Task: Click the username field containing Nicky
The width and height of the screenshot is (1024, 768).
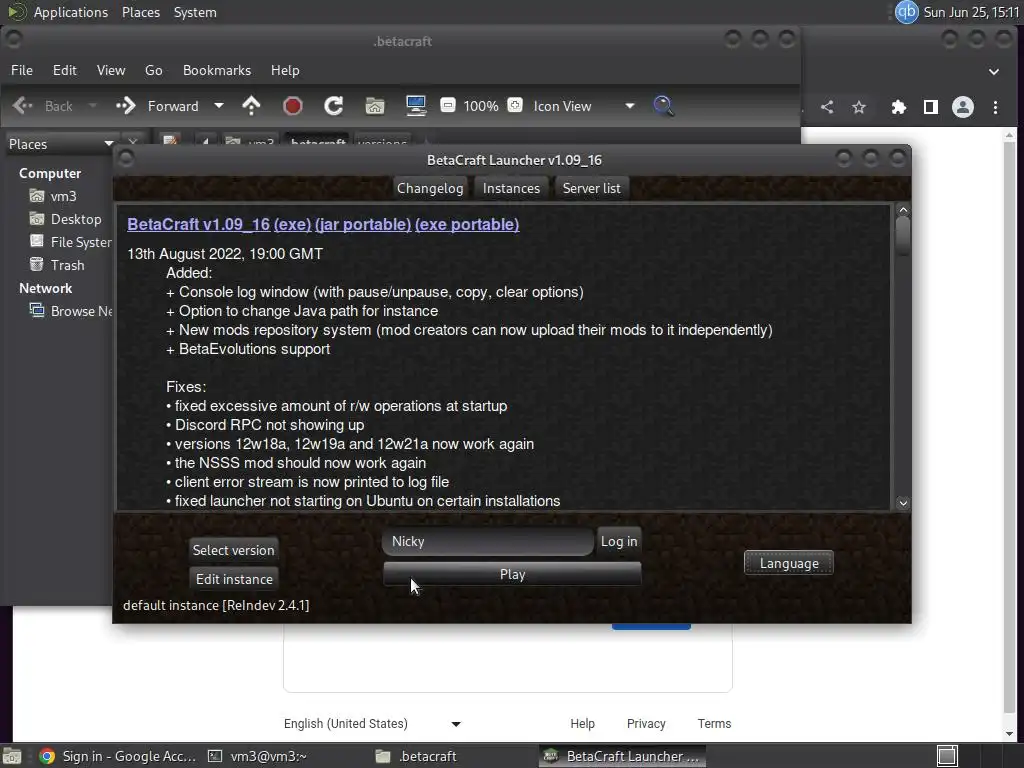Action: click(x=488, y=541)
